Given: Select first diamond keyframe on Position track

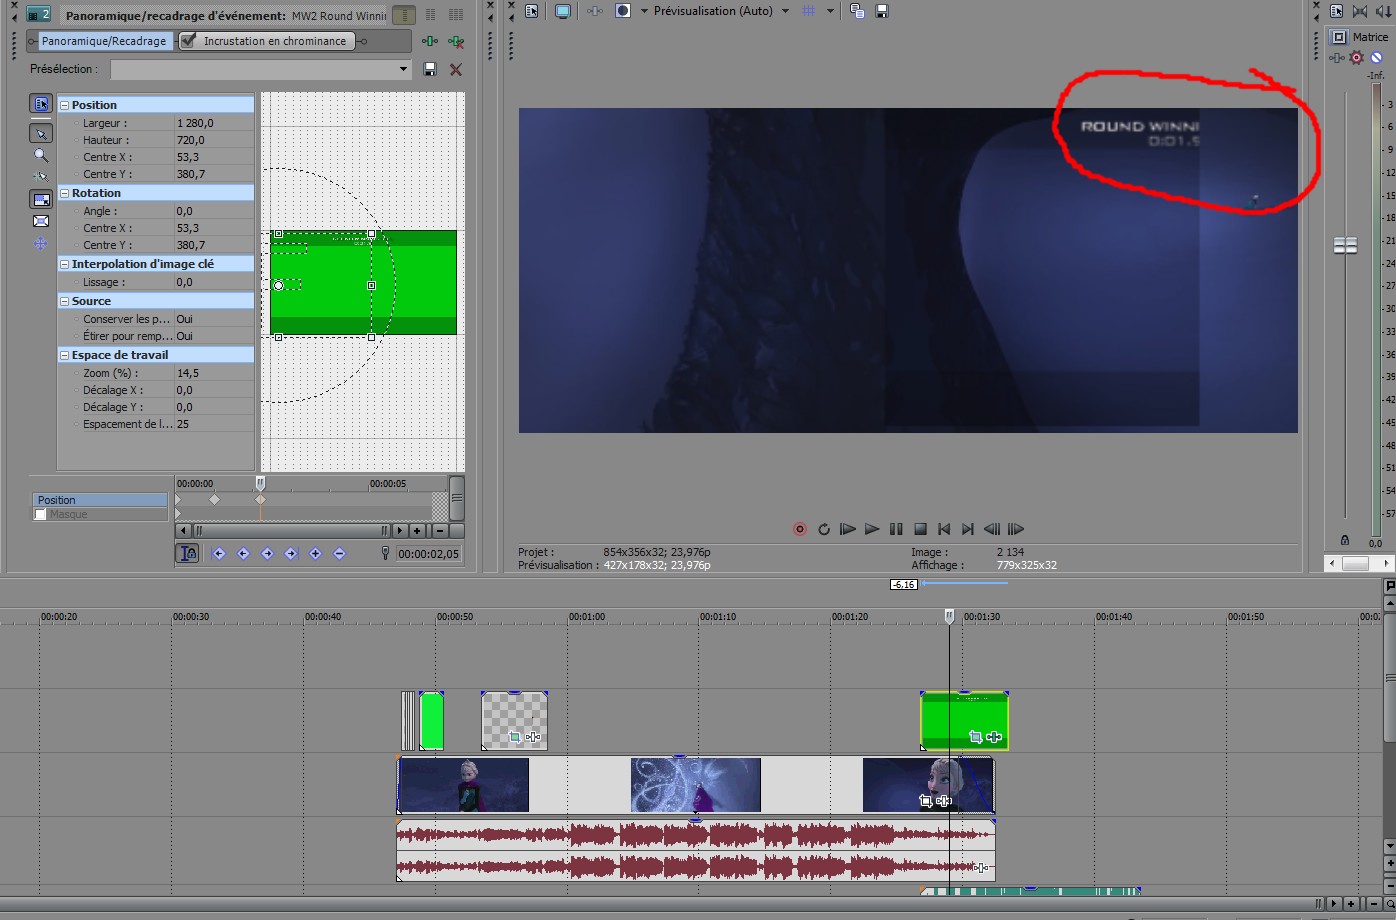Looking at the screenshot, I should (214, 499).
